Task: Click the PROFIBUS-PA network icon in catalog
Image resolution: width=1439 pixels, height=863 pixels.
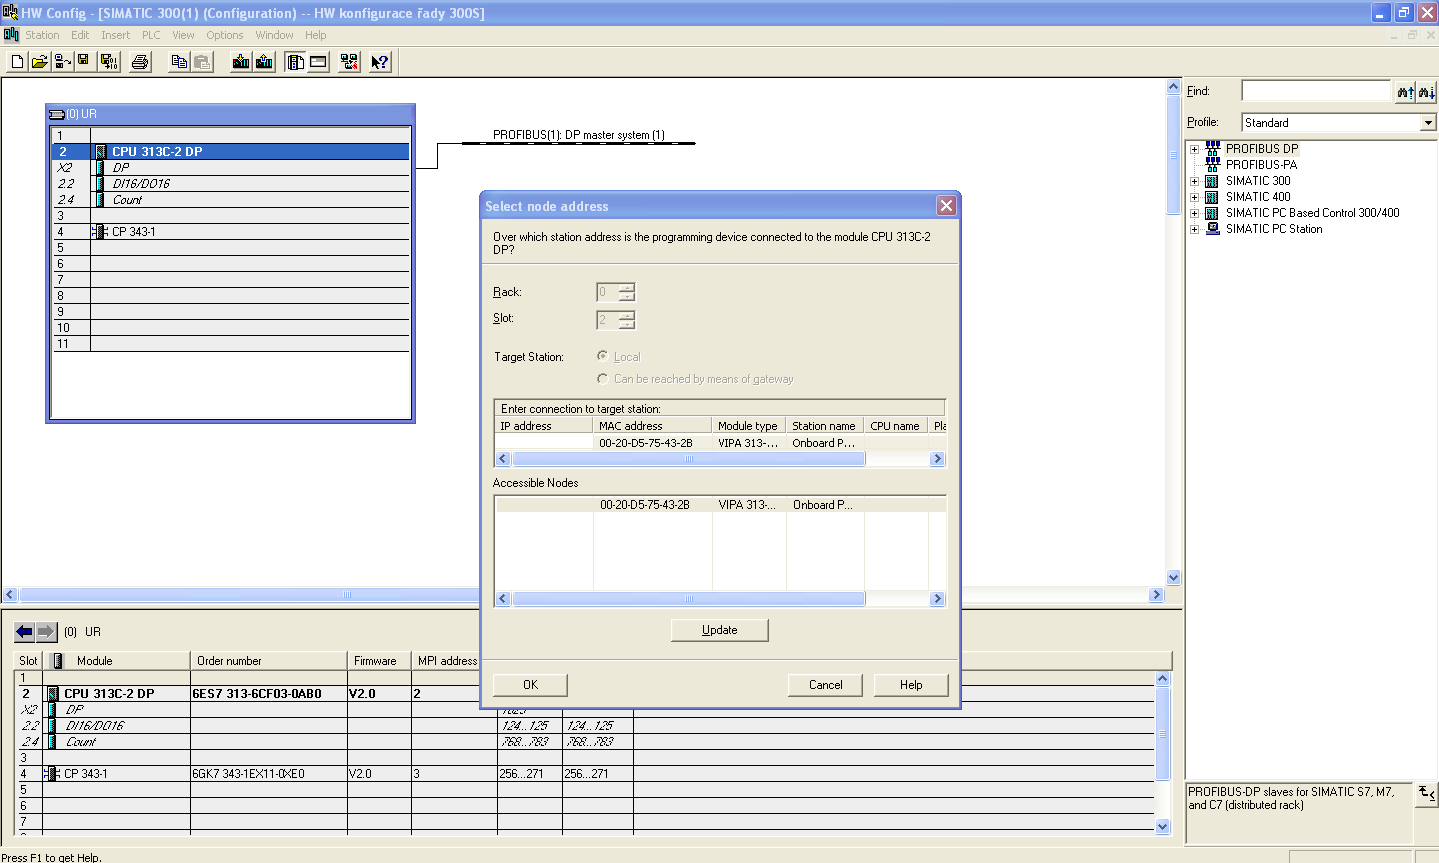Action: pyautogui.click(x=1213, y=164)
